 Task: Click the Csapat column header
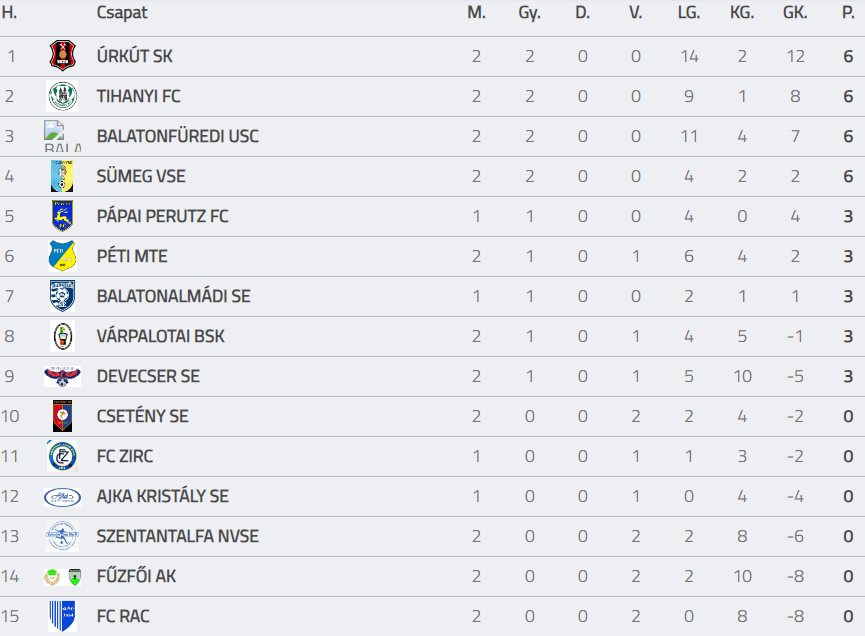[122, 13]
